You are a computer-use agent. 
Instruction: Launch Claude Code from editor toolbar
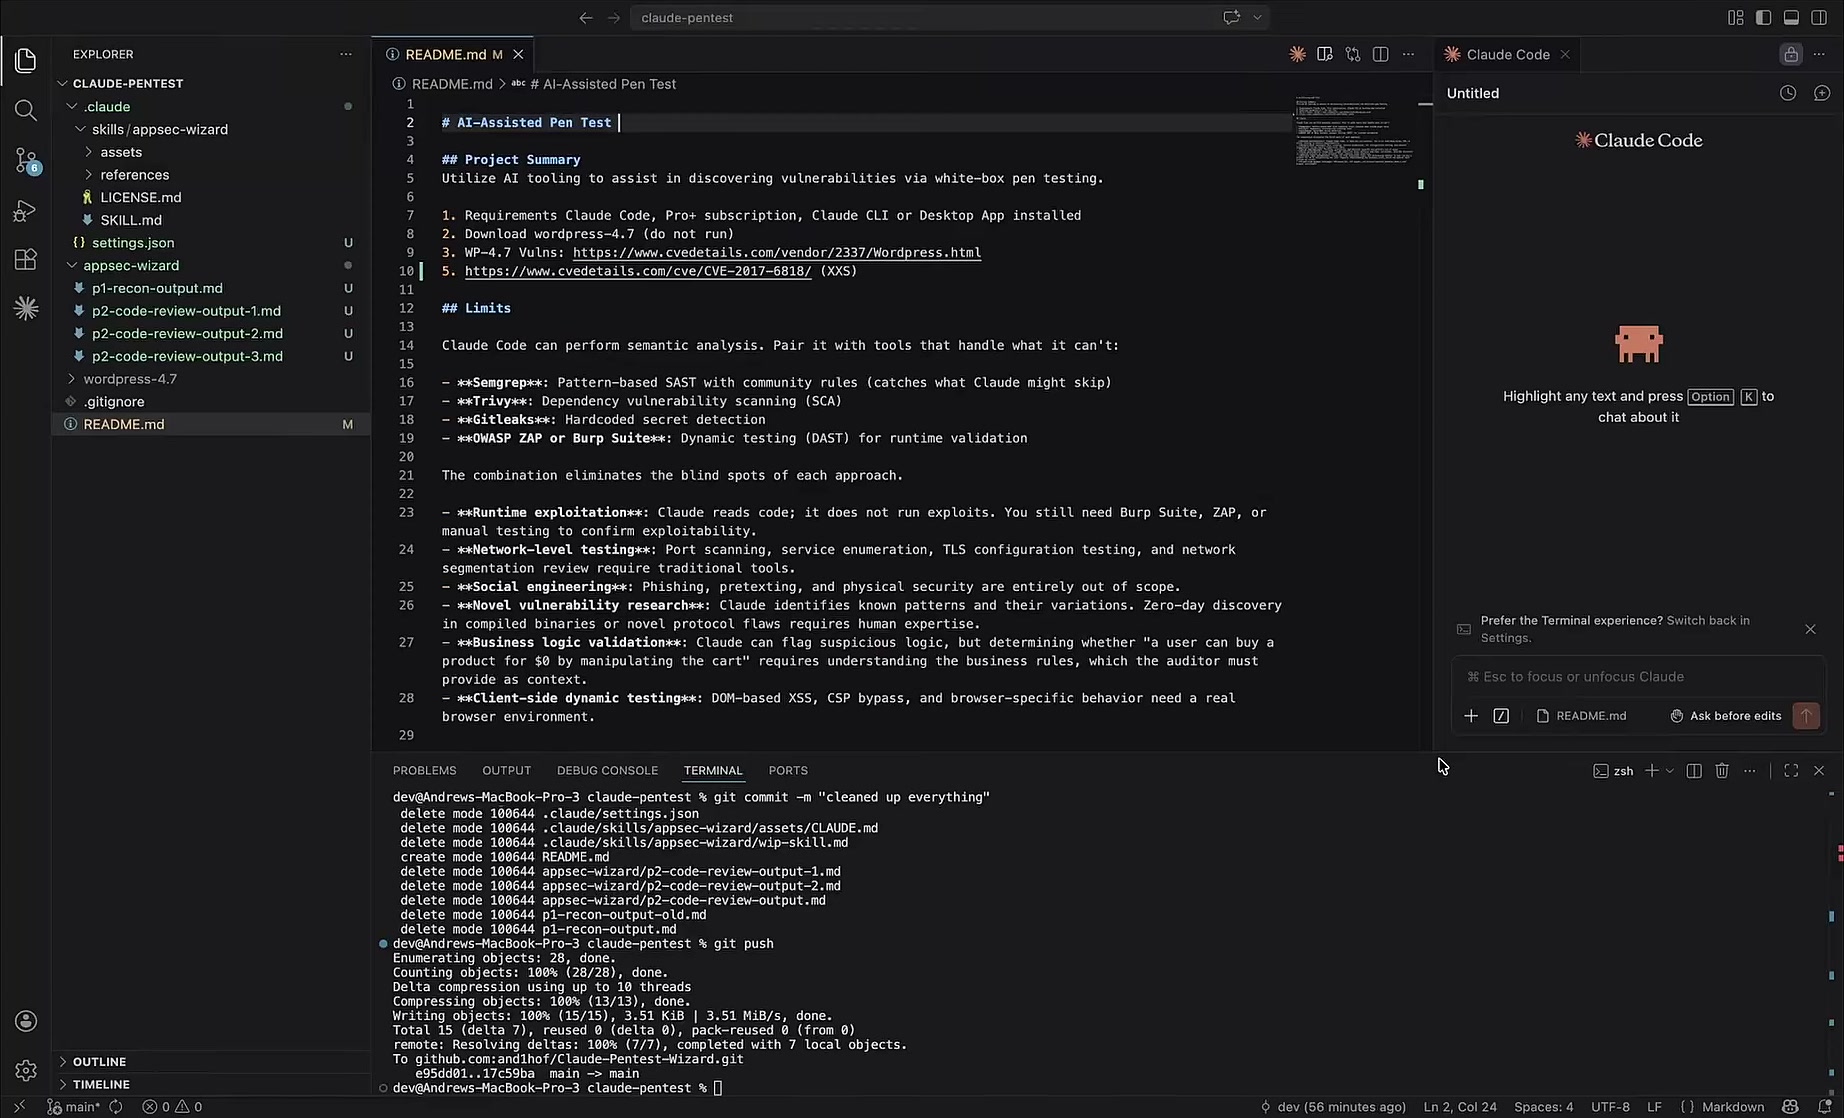(1297, 54)
